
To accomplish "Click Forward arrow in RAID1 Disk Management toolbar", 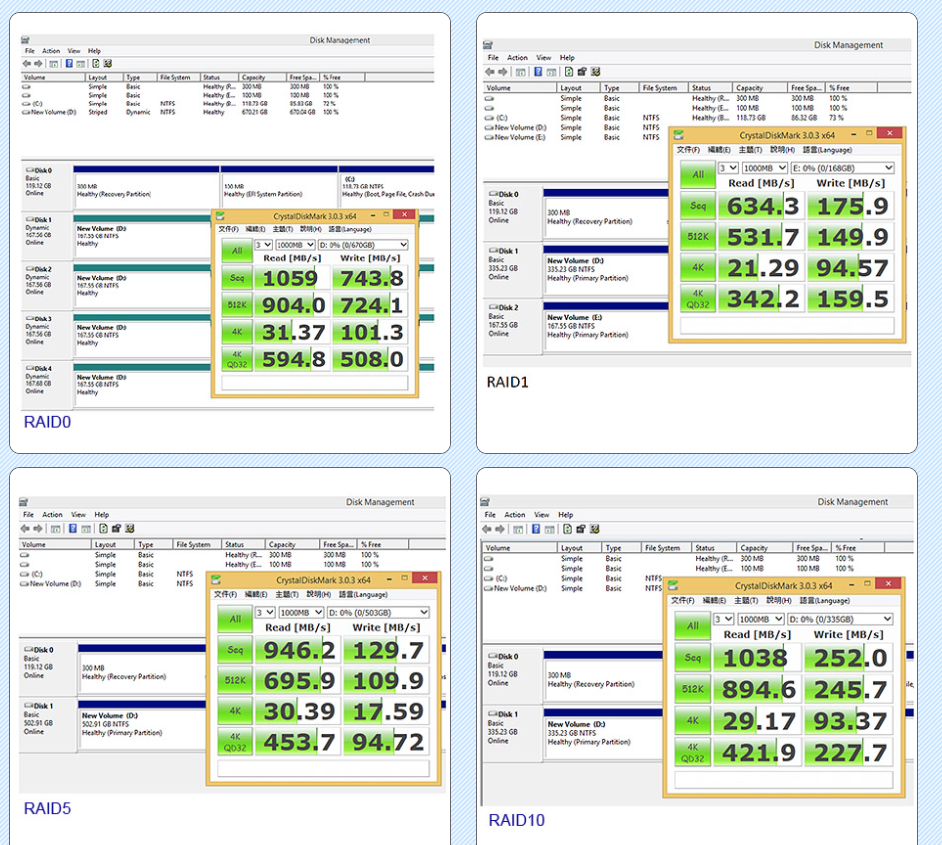I will 504,72.
